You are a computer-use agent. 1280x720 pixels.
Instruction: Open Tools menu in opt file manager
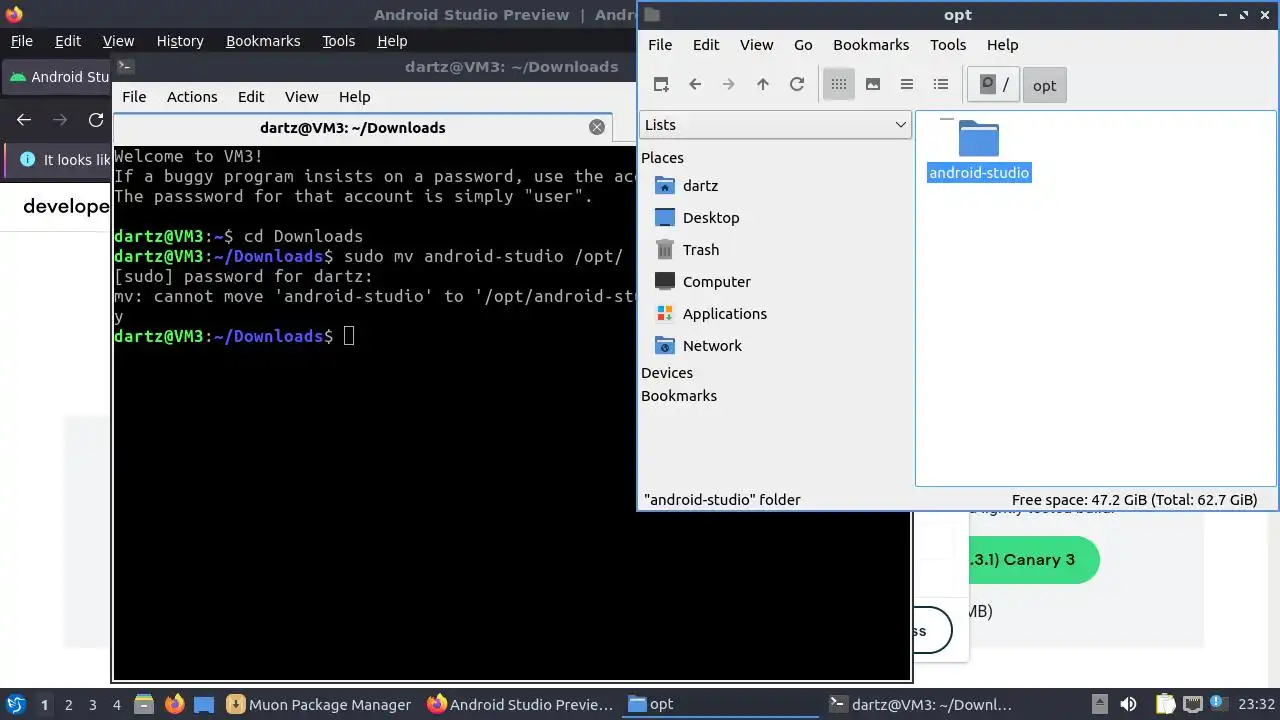[x=948, y=44]
